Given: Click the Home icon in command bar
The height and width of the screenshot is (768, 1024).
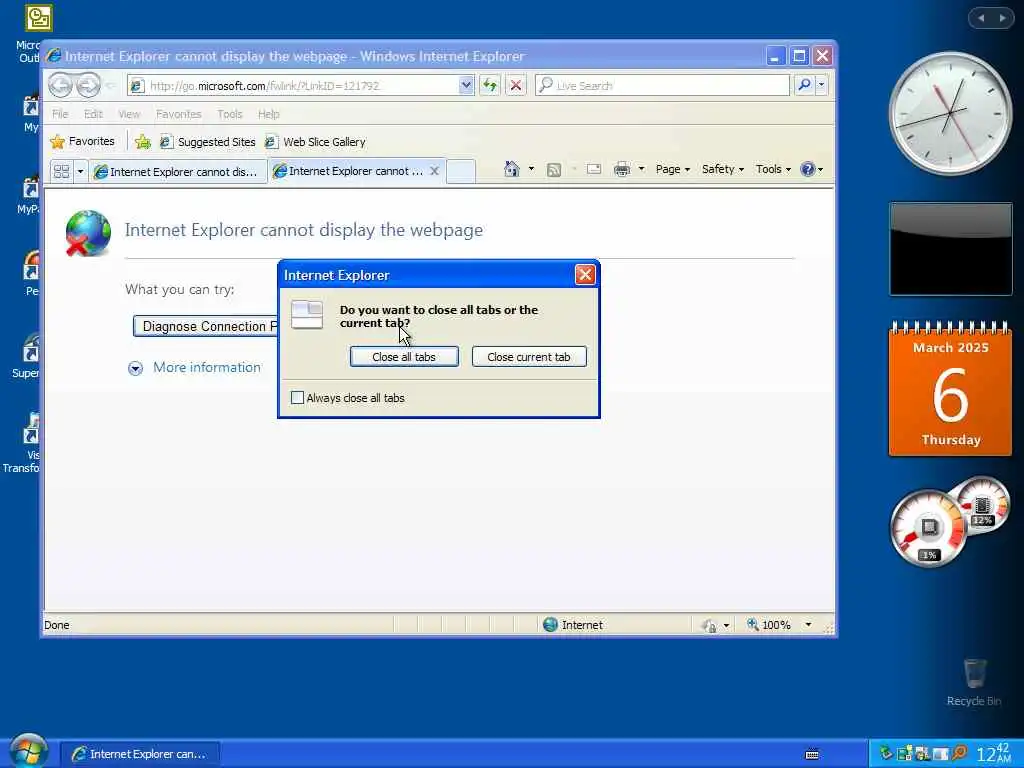Looking at the screenshot, I should 511,169.
